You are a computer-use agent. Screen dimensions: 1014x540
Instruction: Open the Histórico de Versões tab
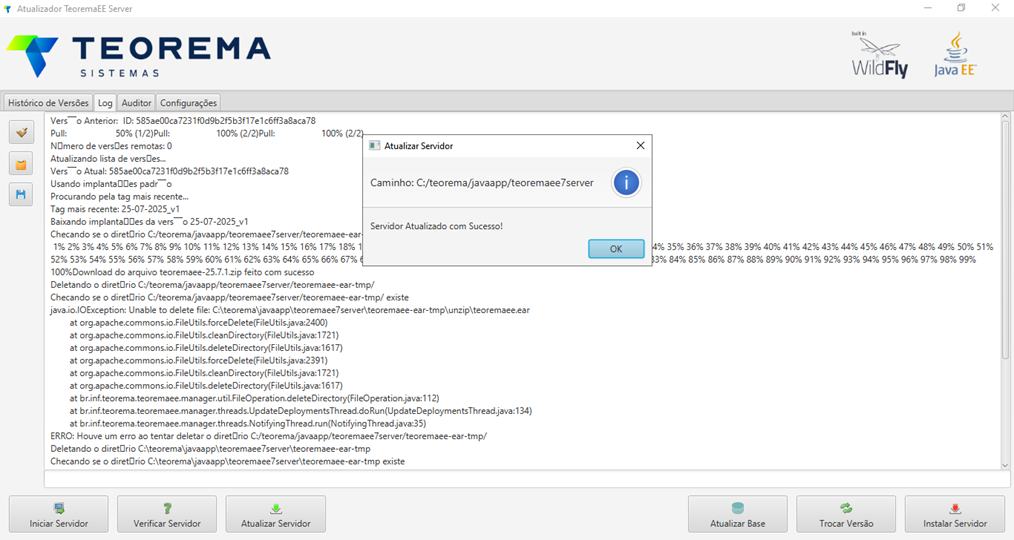48,103
